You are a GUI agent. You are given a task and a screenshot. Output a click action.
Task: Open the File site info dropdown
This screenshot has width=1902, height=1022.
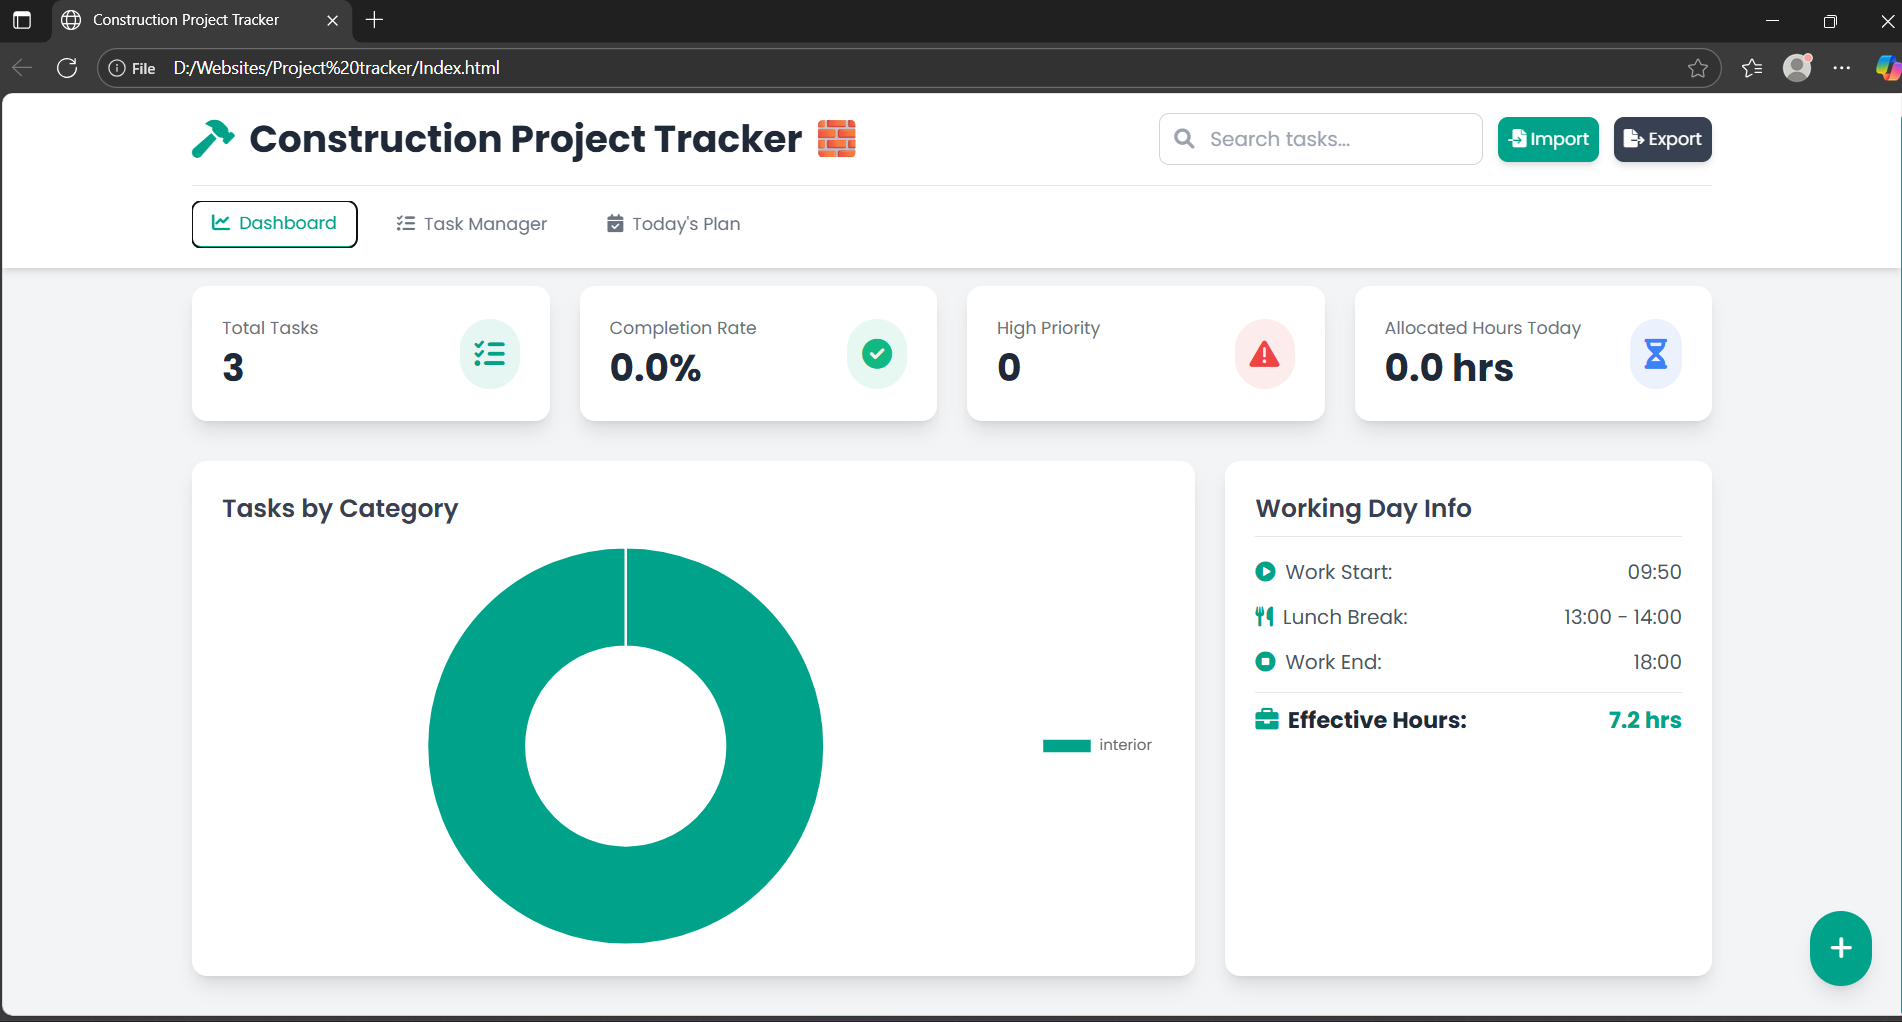click(131, 68)
